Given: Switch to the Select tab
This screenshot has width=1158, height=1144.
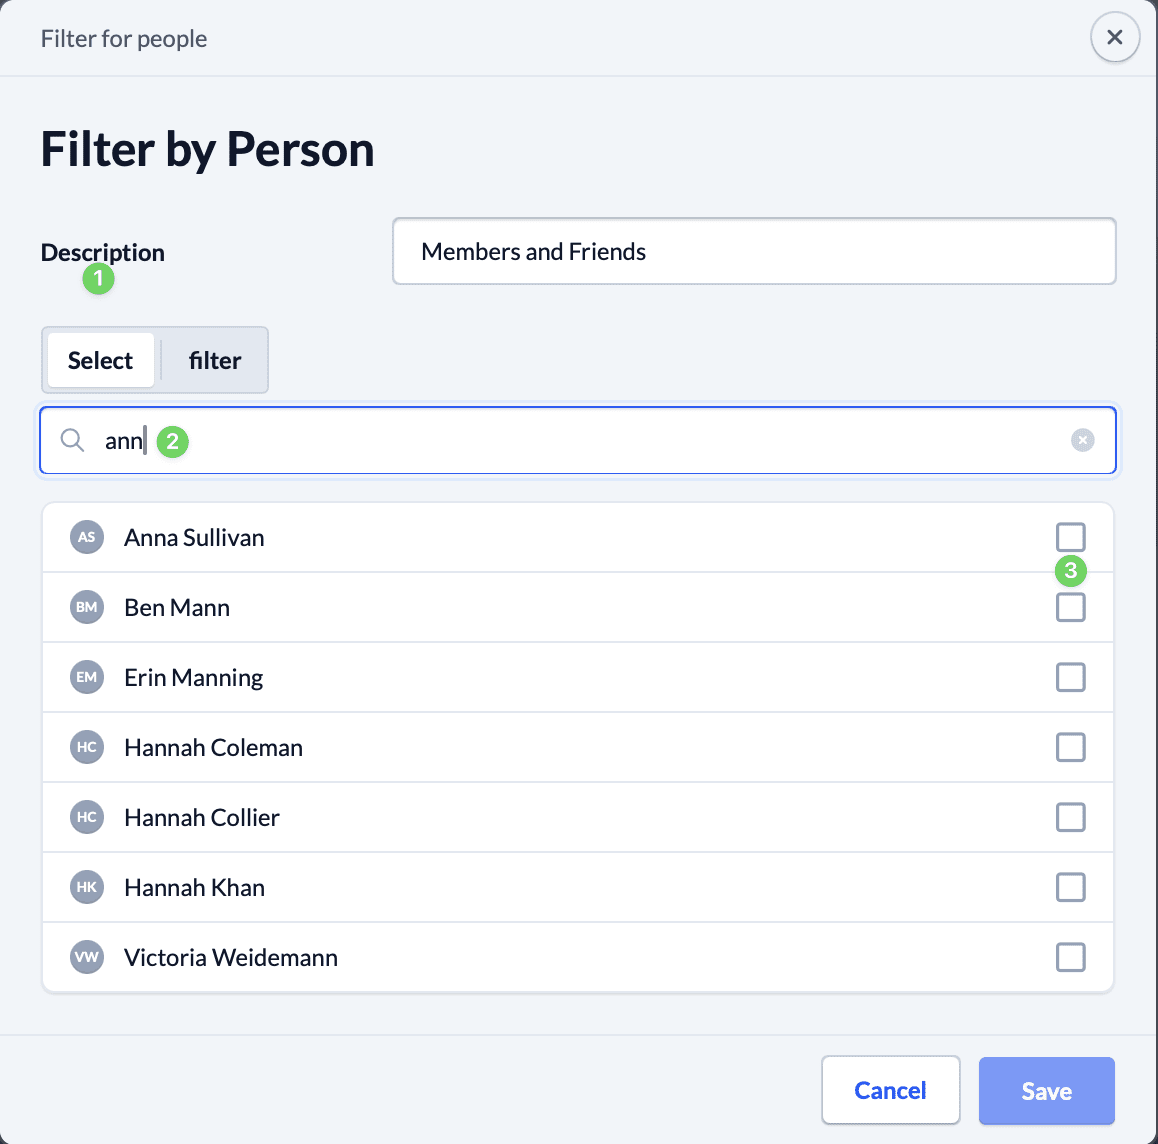Looking at the screenshot, I should click(100, 360).
